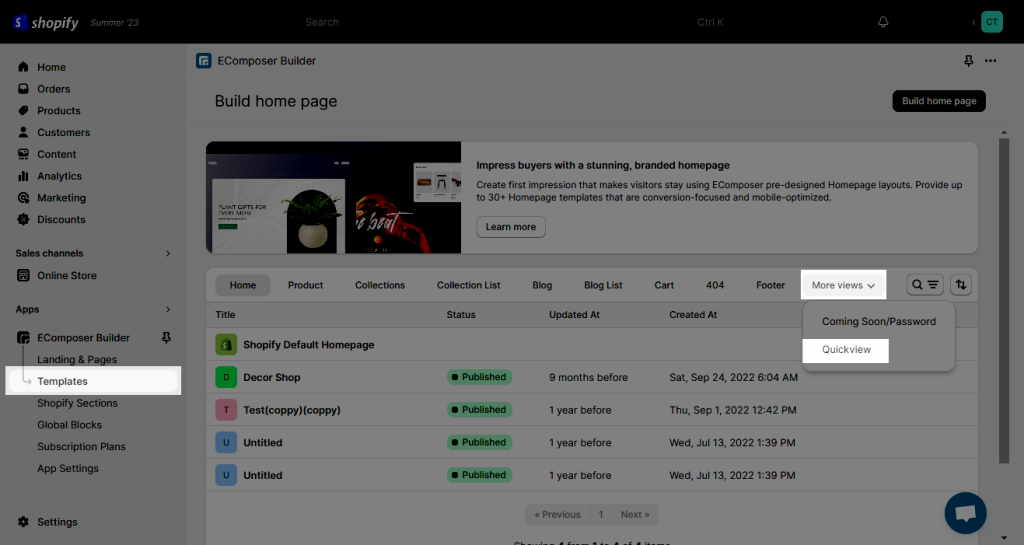Click the EComposer Builder sidebar icon
The width and height of the screenshot is (1024, 545).
click(x=24, y=337)
